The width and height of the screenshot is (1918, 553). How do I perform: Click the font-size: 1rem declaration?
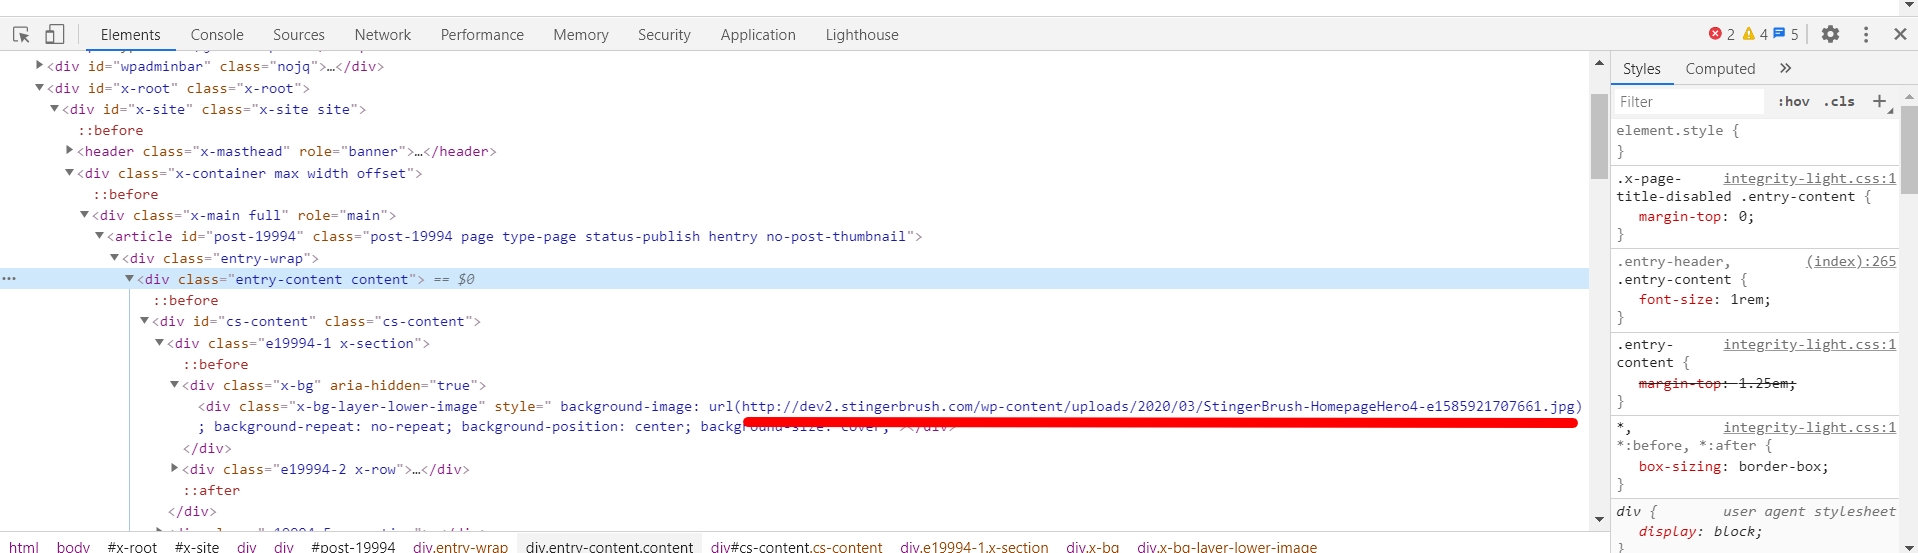tap(1704, 299)
